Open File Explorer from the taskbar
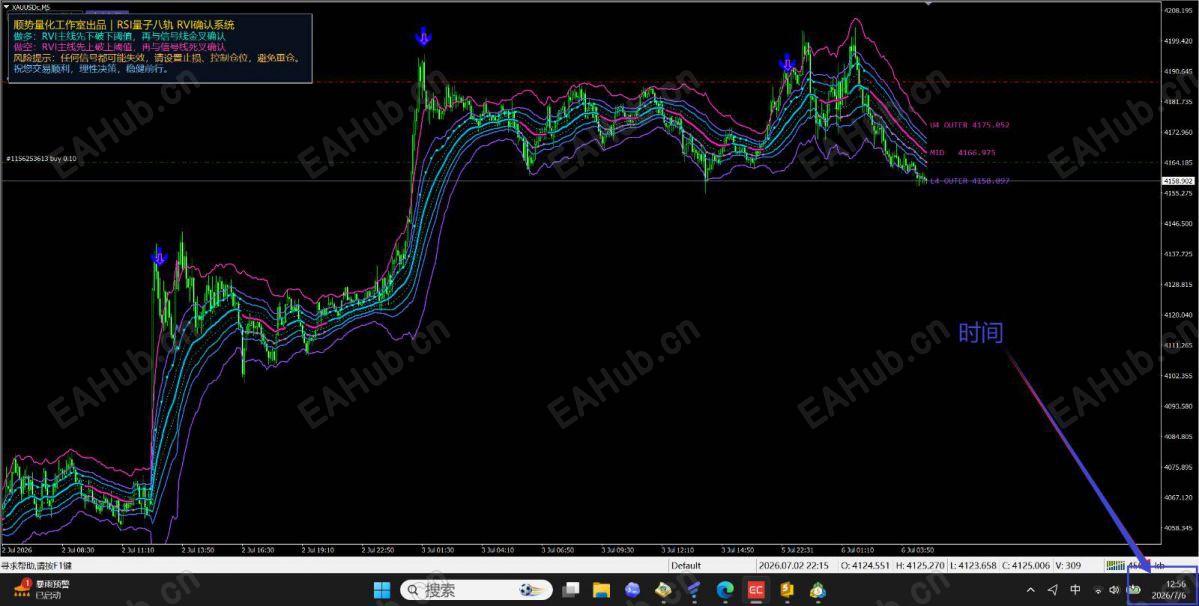This screenshot has height=606, width=1199. [x=602, y=590]
